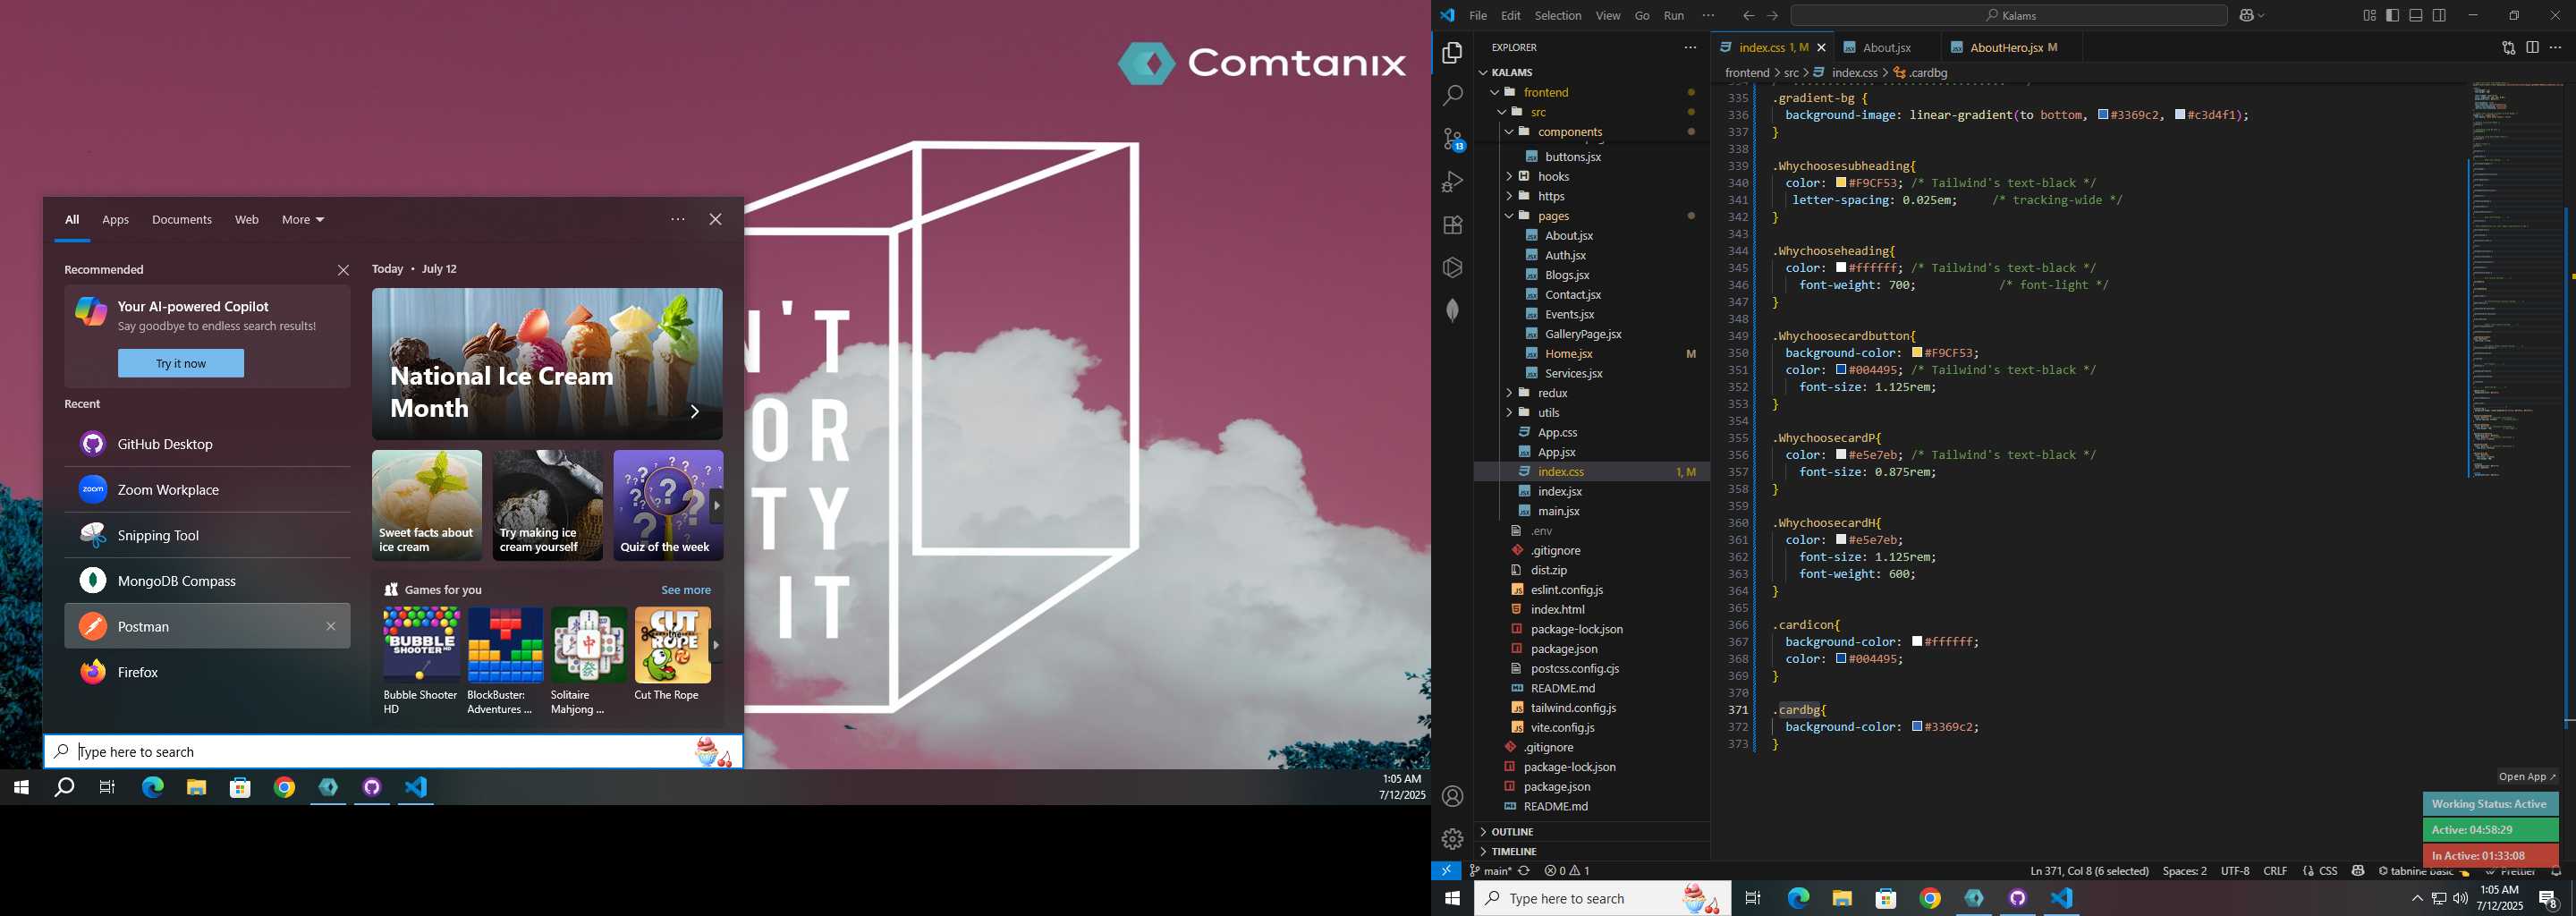Open Copilot status icon in status bar

[x=2358, y=871]
